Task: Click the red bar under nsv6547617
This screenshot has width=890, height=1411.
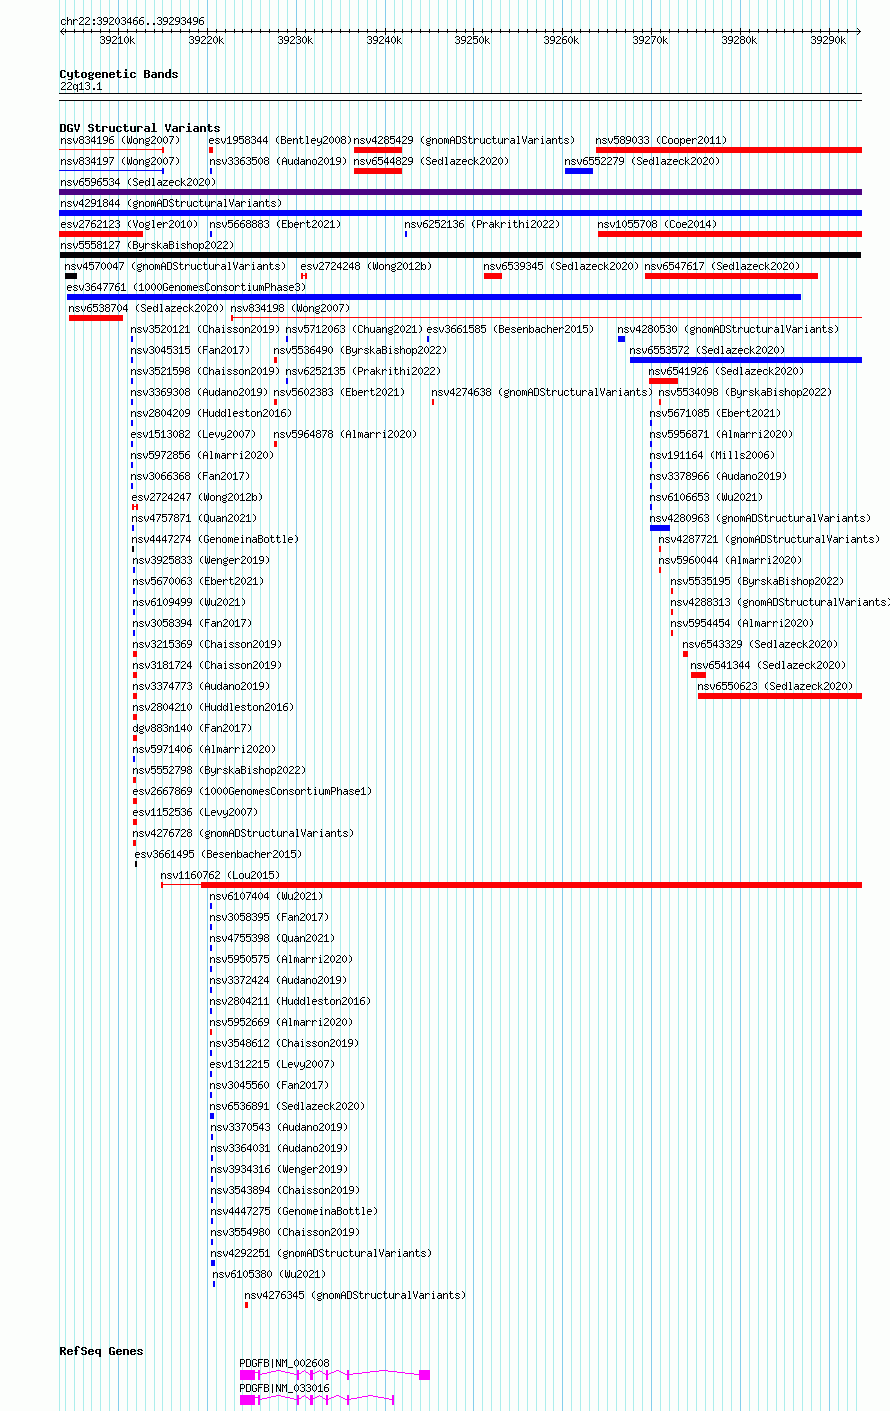Action: pyautogui.click(x=731, y=276)
